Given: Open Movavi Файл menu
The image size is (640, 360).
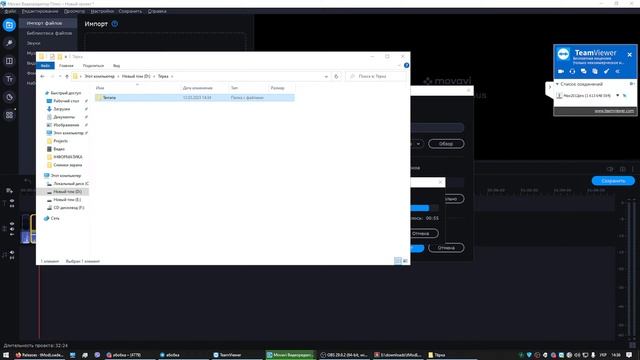Looking at the screenshot, I should (x=10, y=11).
